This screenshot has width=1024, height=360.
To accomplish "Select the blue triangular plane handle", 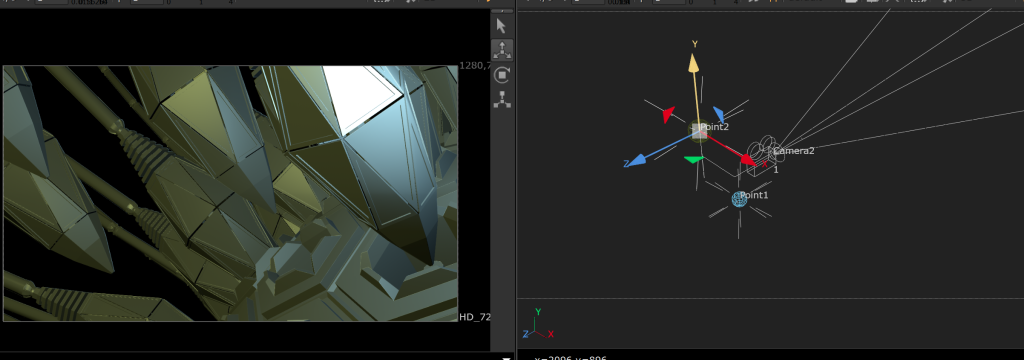I will point(718,114).
